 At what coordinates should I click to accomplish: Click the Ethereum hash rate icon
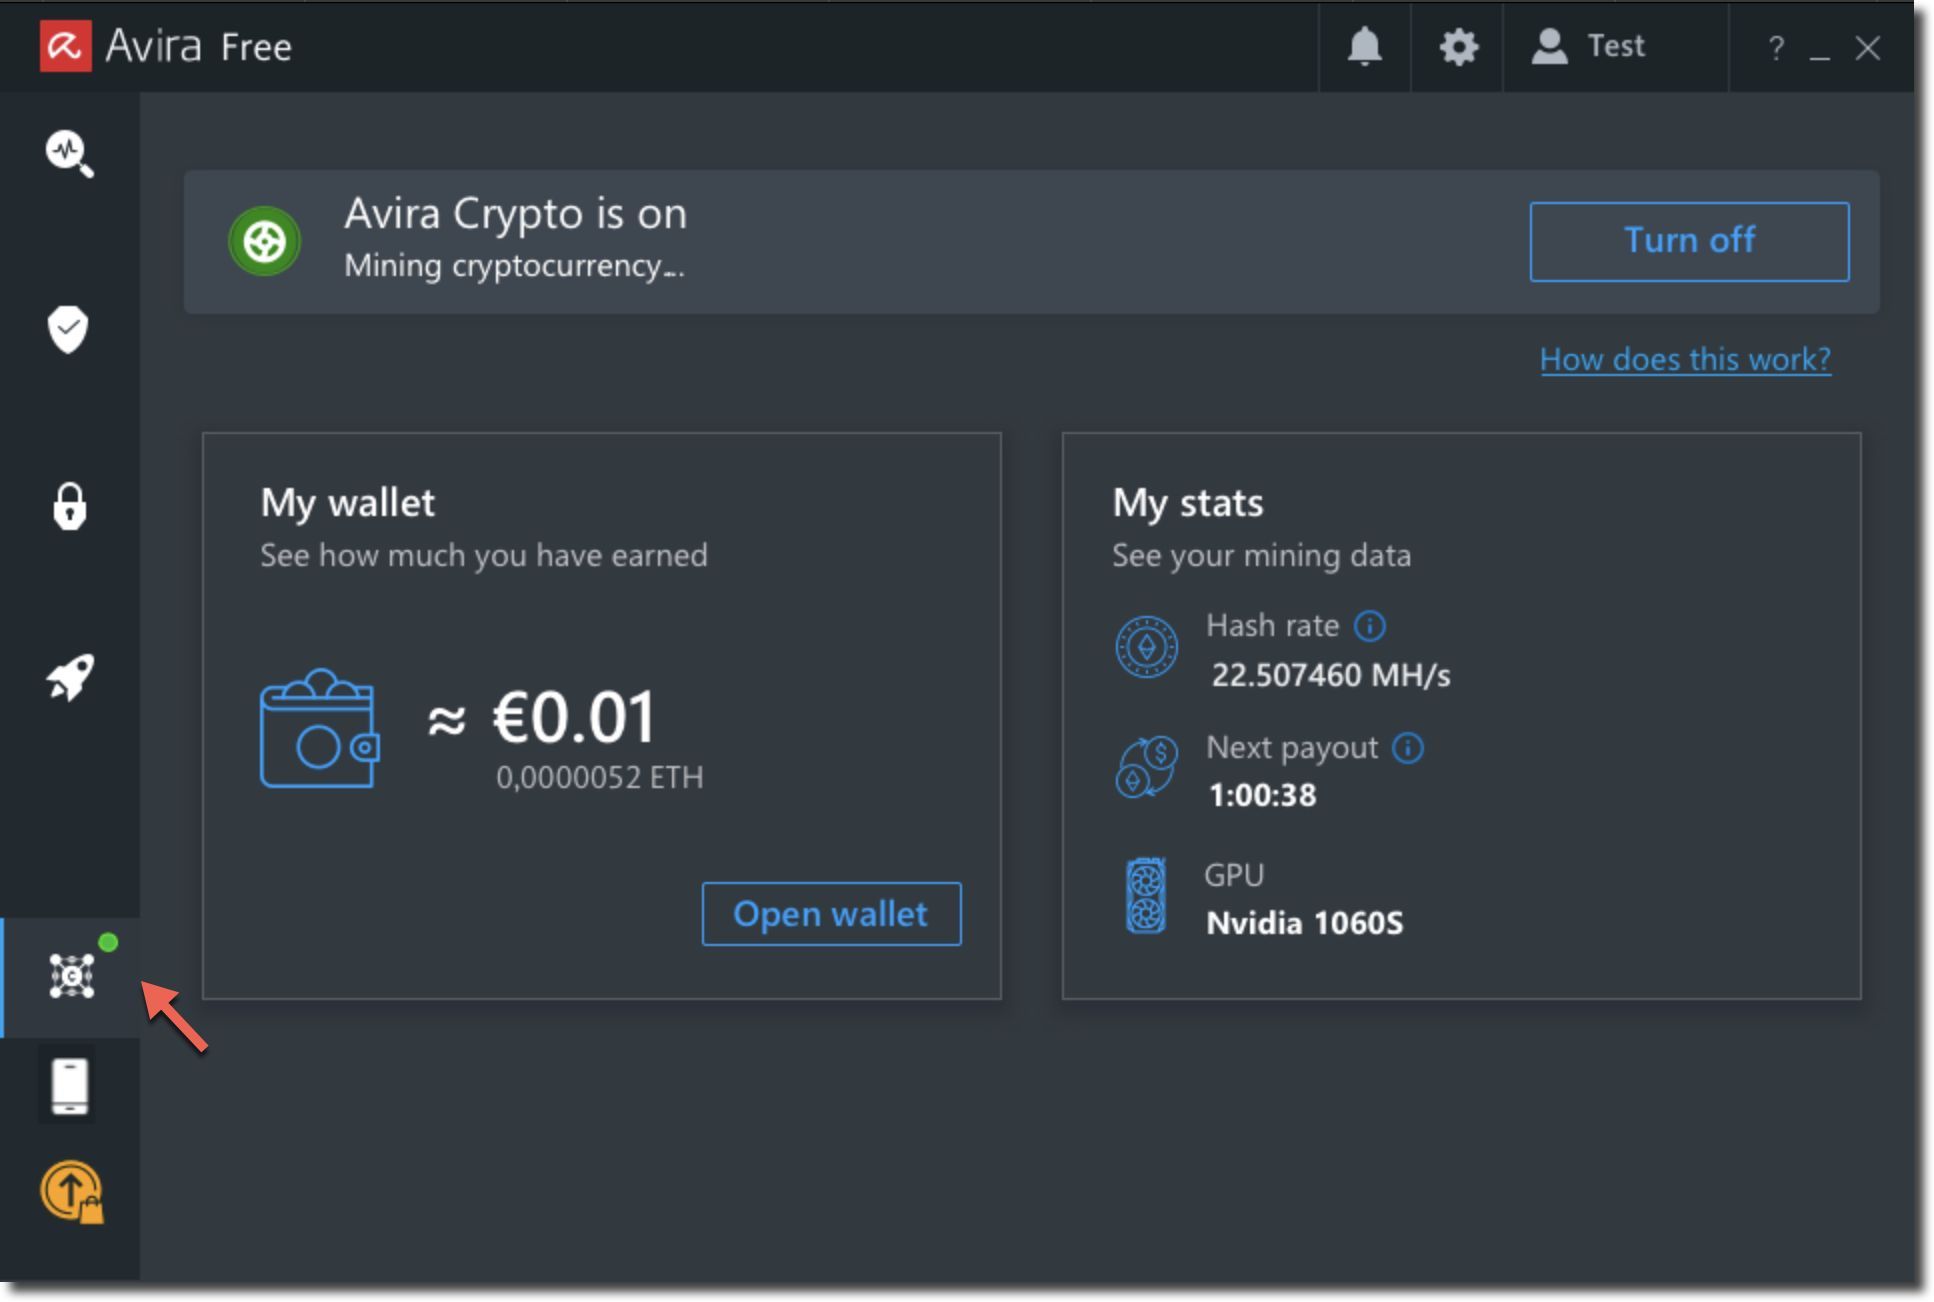[x=1146, y=647]
